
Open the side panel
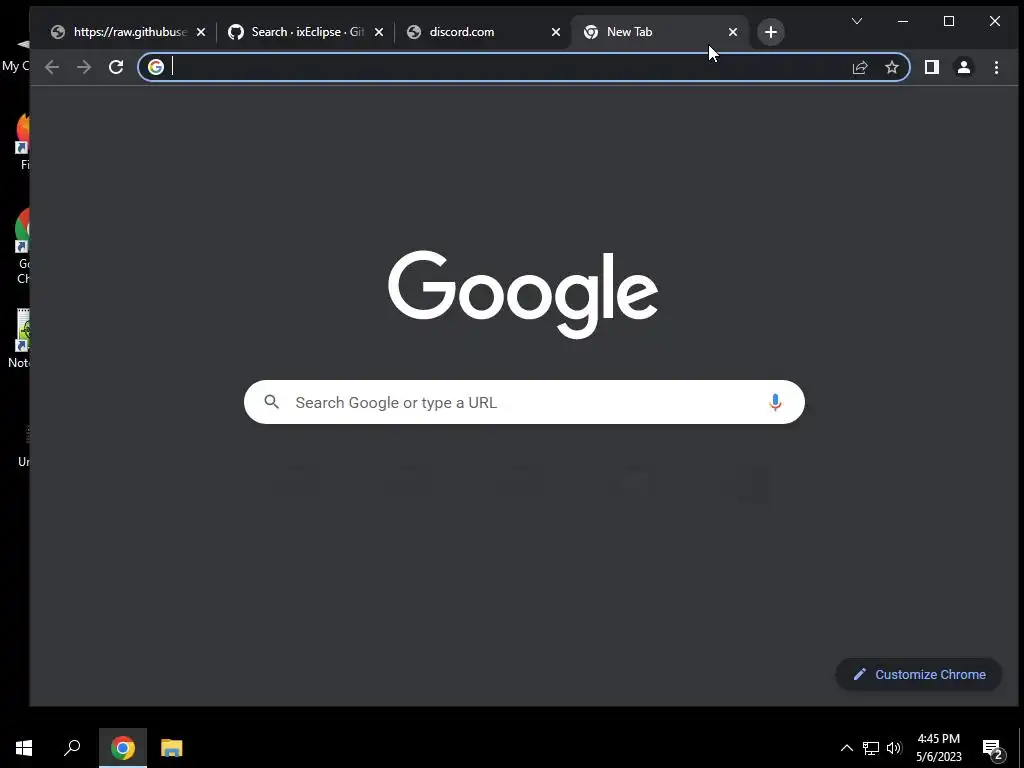(932, 67)
